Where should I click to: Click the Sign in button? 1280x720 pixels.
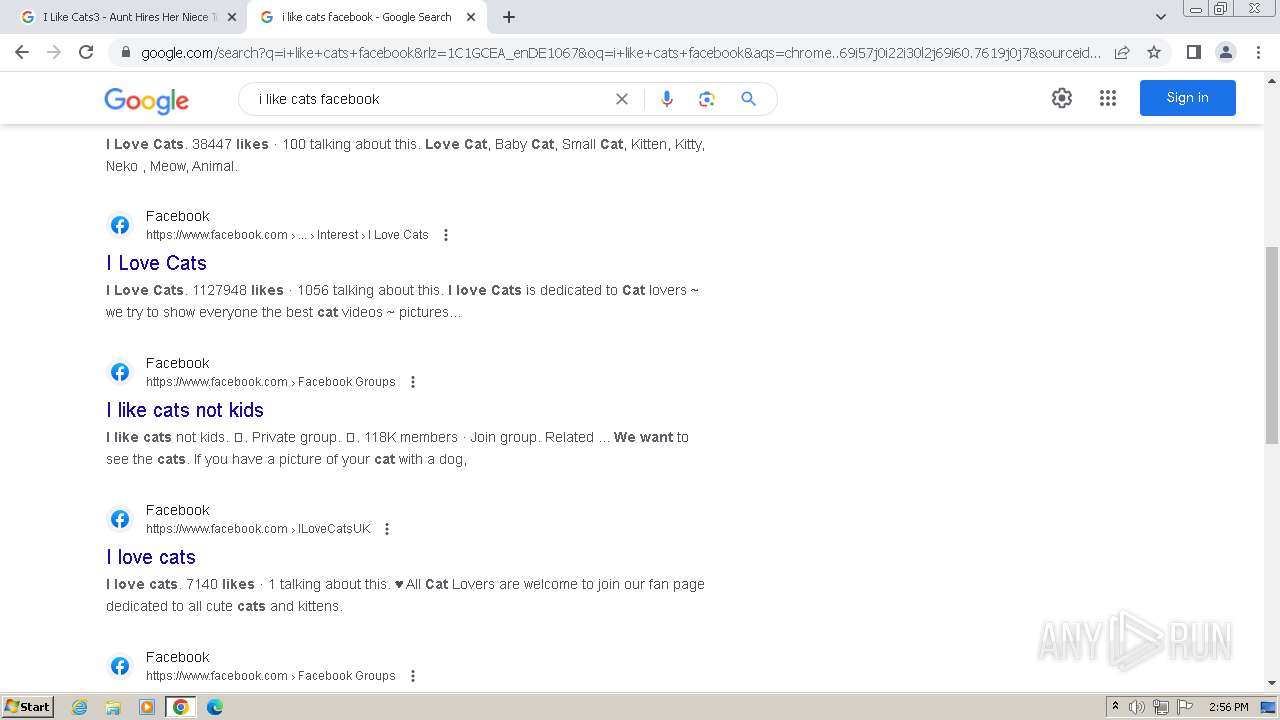click(1188, 98)
